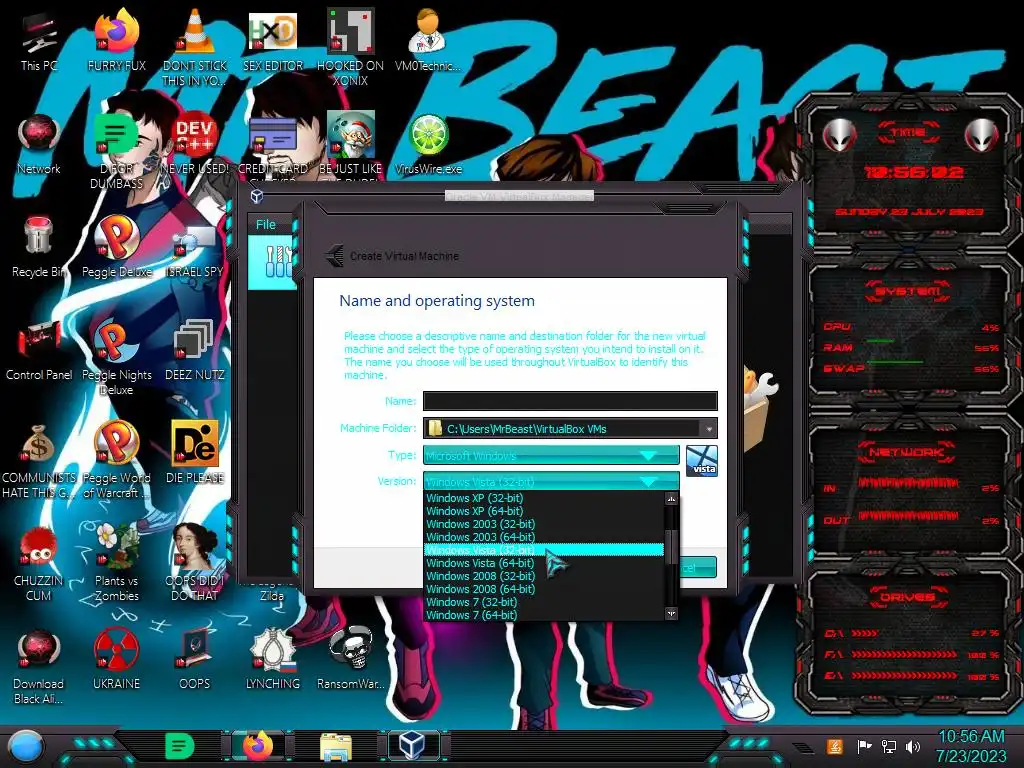Open the UKRAINE radiation icon shortcut
This screenshot has height=768, width=1024.
[x=116, y=660]
